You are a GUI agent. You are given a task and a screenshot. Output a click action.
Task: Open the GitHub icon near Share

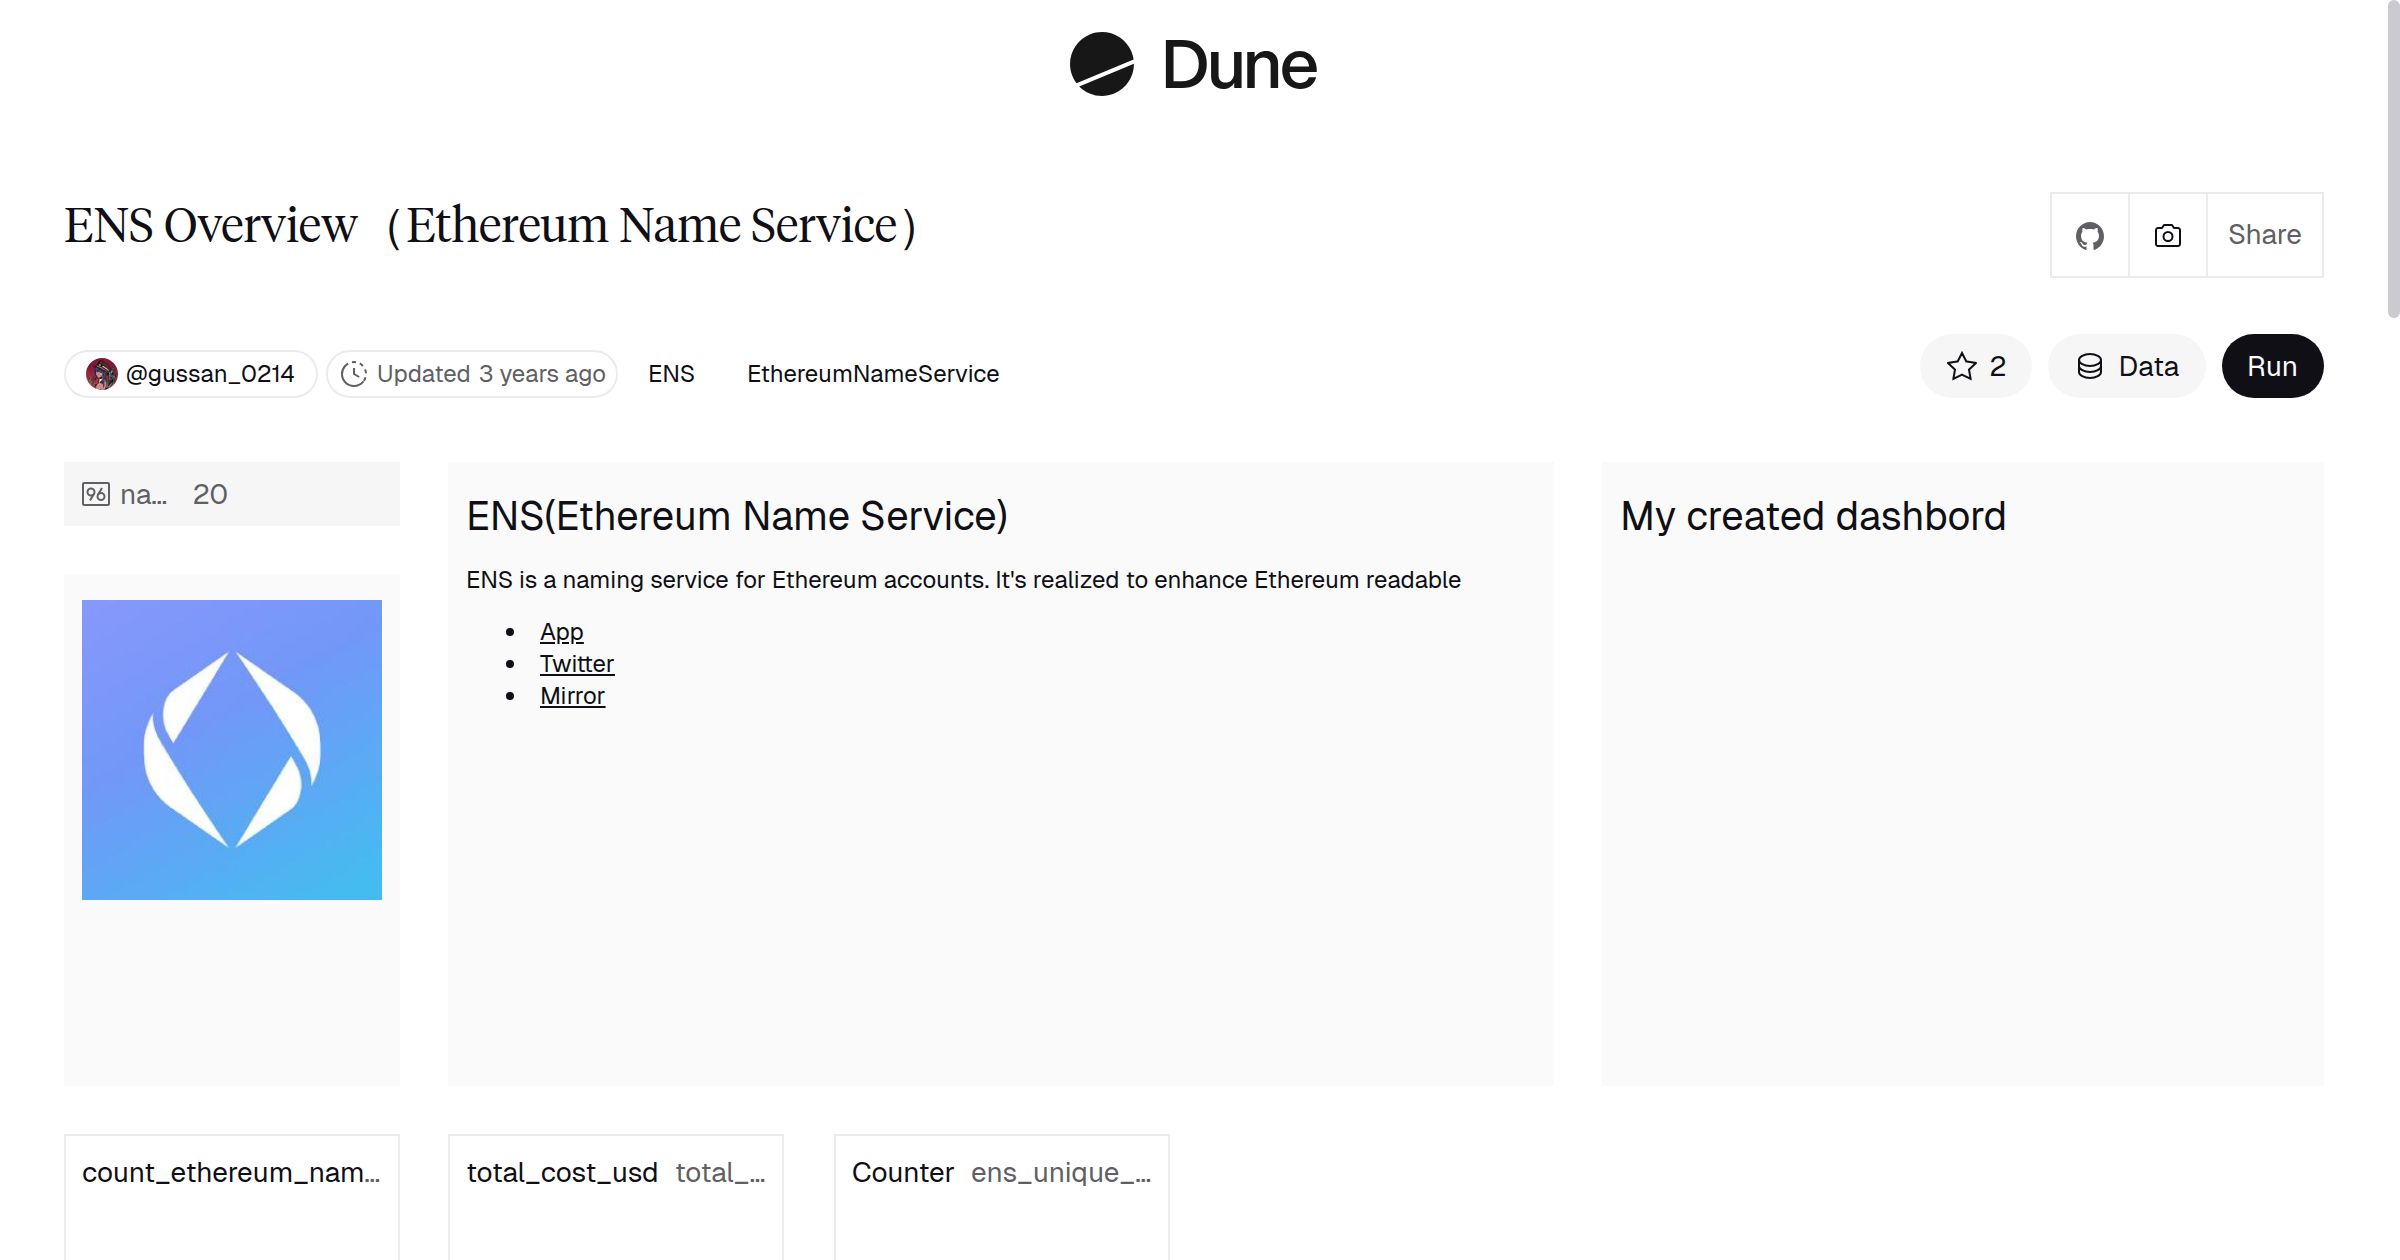coord(2089,234)
